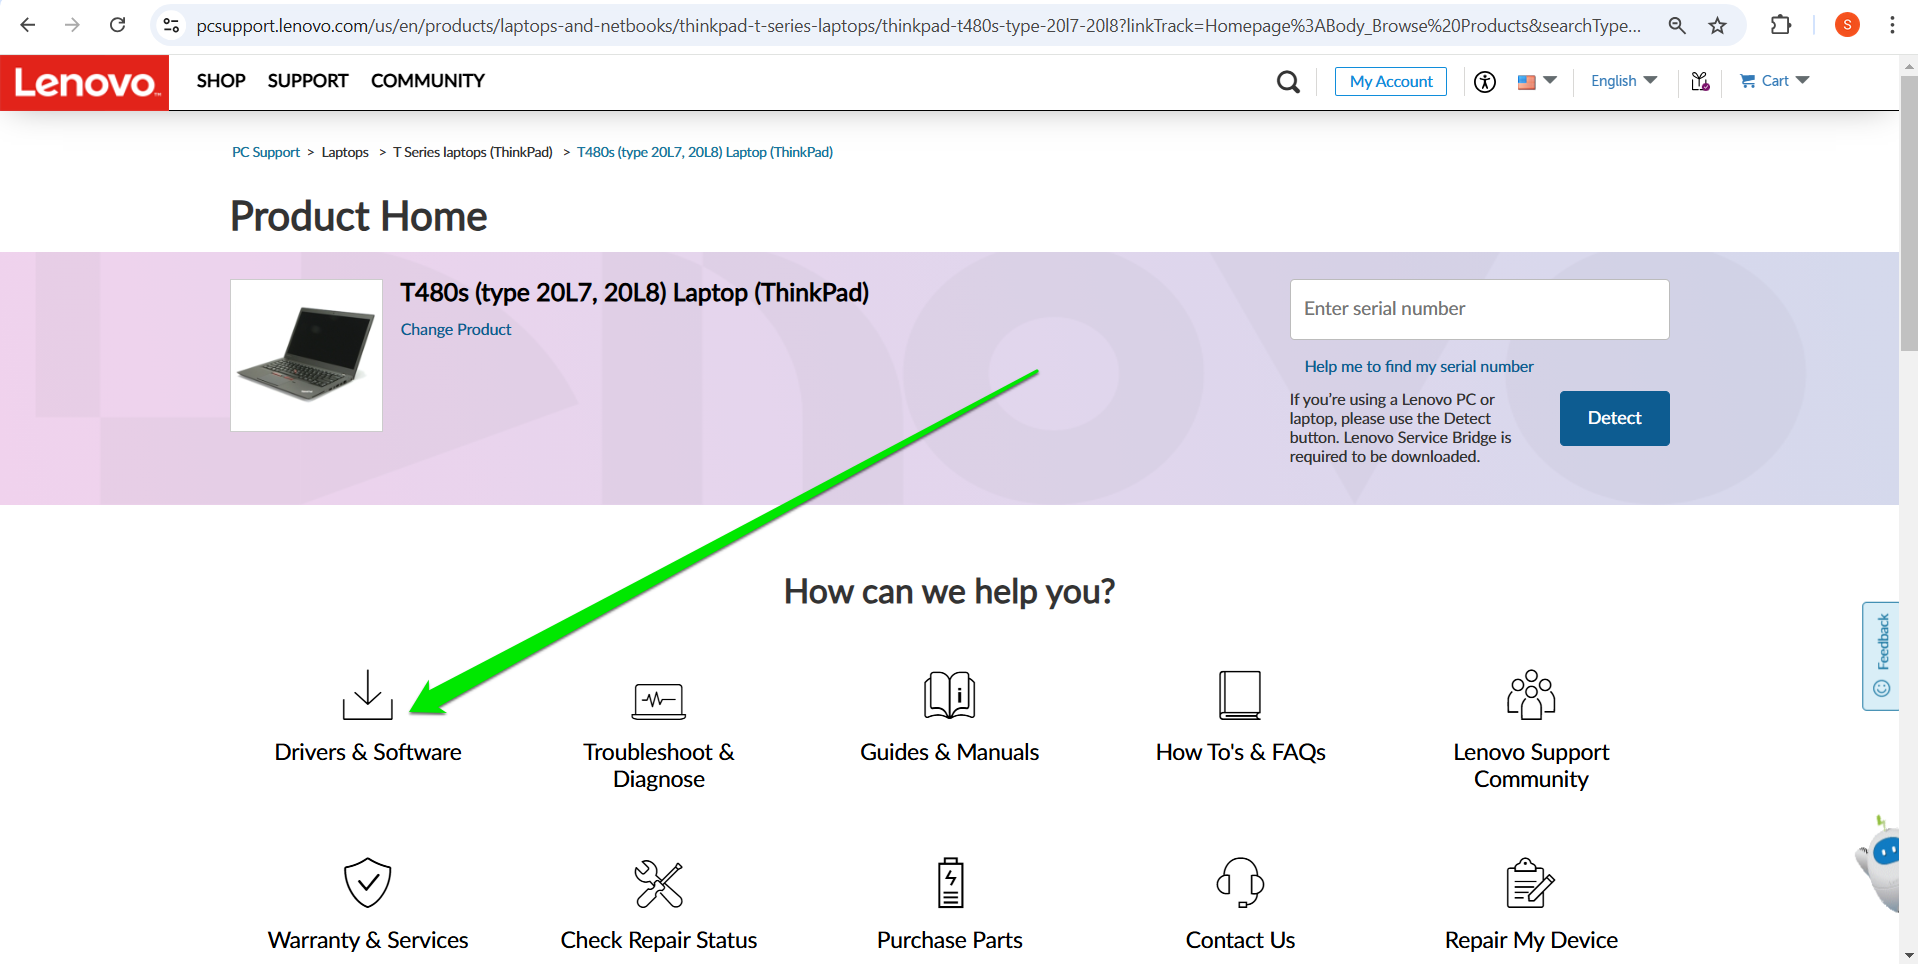Expand the US flag country dropdown

click(1537, 81)
